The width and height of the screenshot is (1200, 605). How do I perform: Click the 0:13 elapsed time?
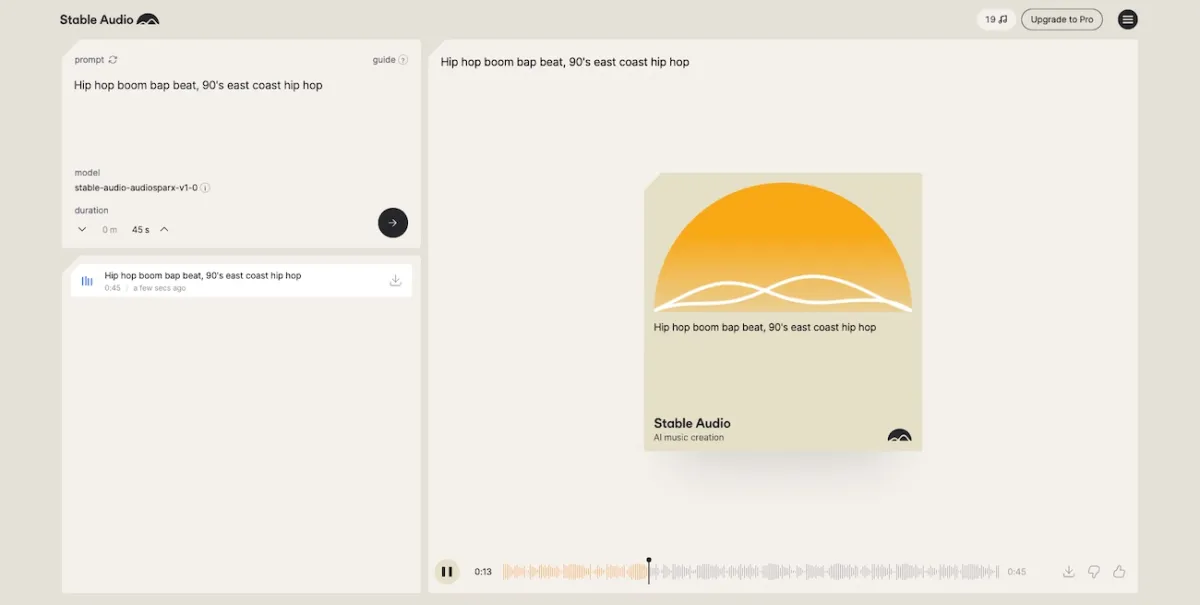483,572
